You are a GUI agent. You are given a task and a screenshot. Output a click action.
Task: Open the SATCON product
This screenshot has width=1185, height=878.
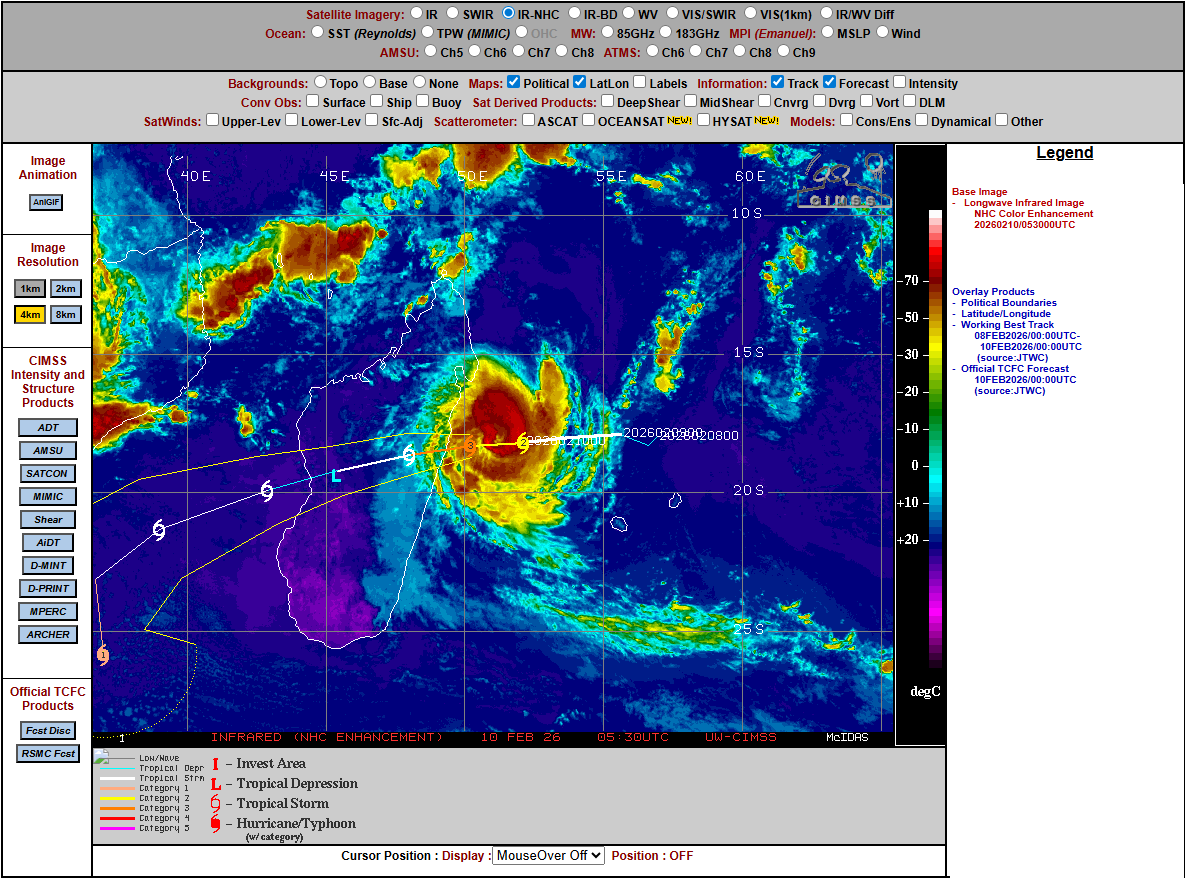click(47, 474)
